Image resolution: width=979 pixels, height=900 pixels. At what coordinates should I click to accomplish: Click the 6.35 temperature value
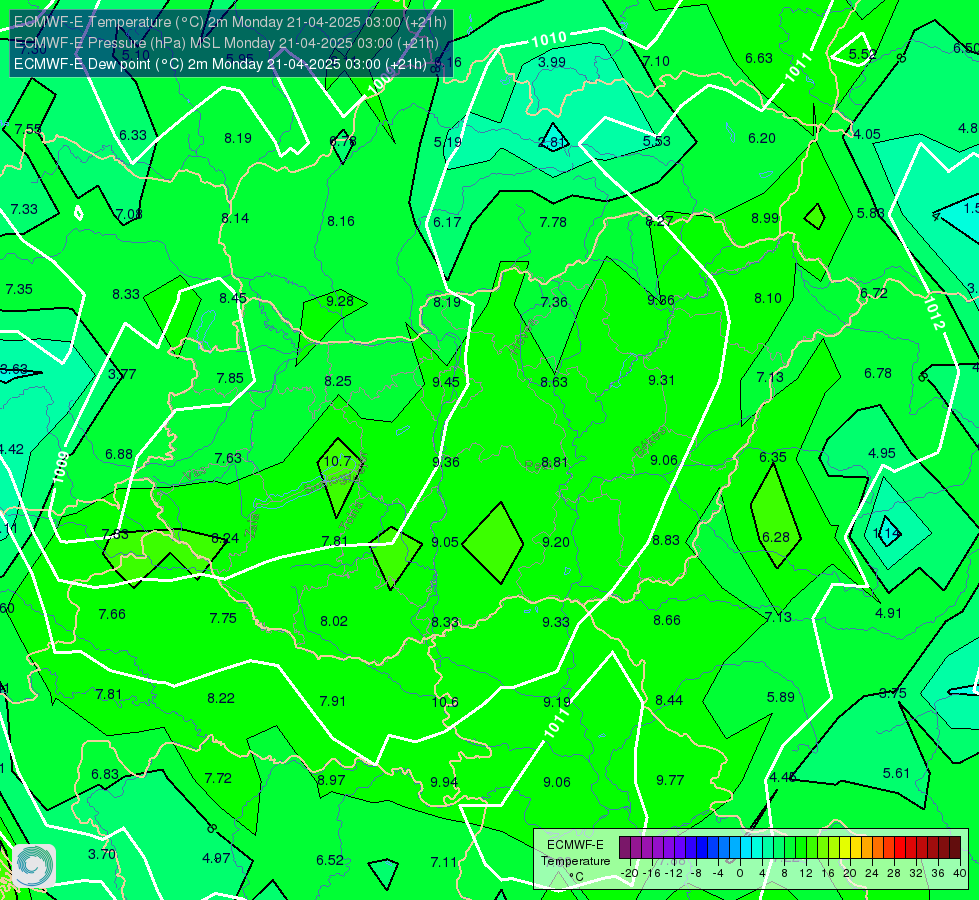(x=773, y=457)
